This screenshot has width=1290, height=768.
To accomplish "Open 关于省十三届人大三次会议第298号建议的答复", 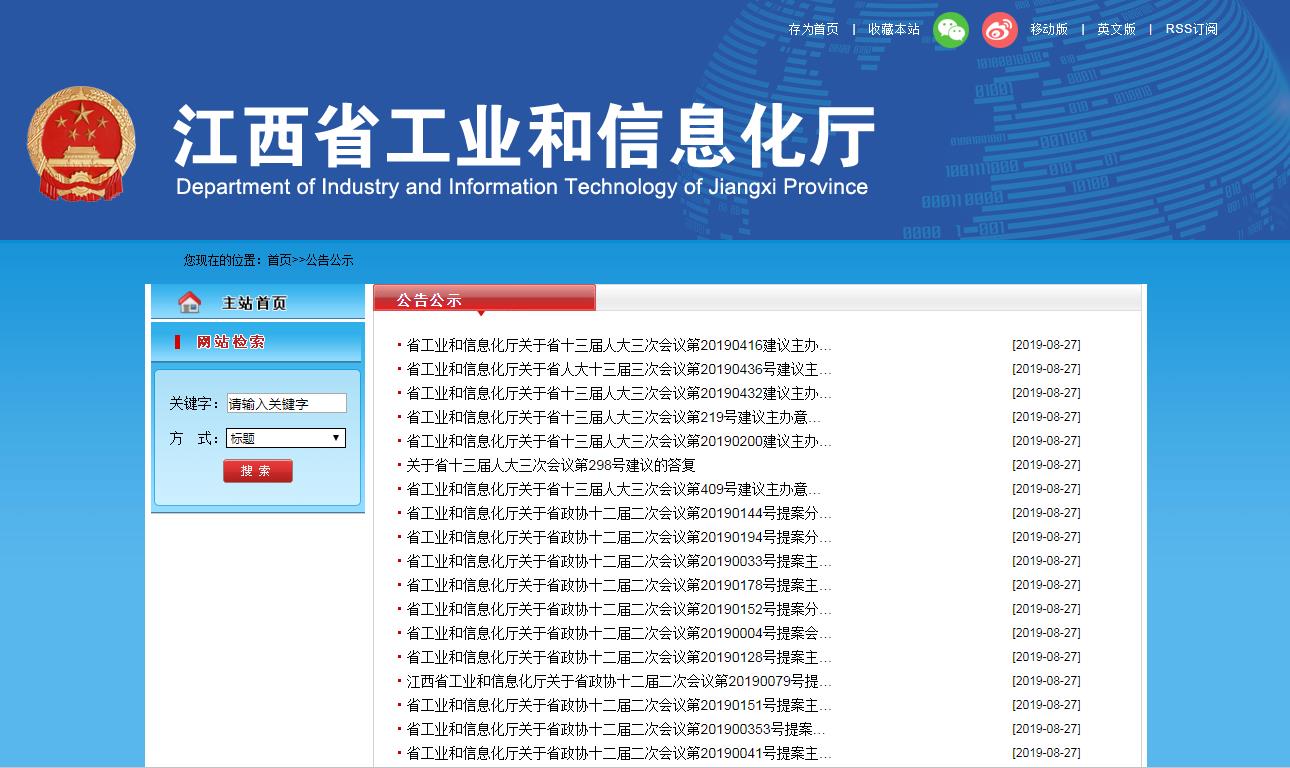I will [x=550, y=465].
